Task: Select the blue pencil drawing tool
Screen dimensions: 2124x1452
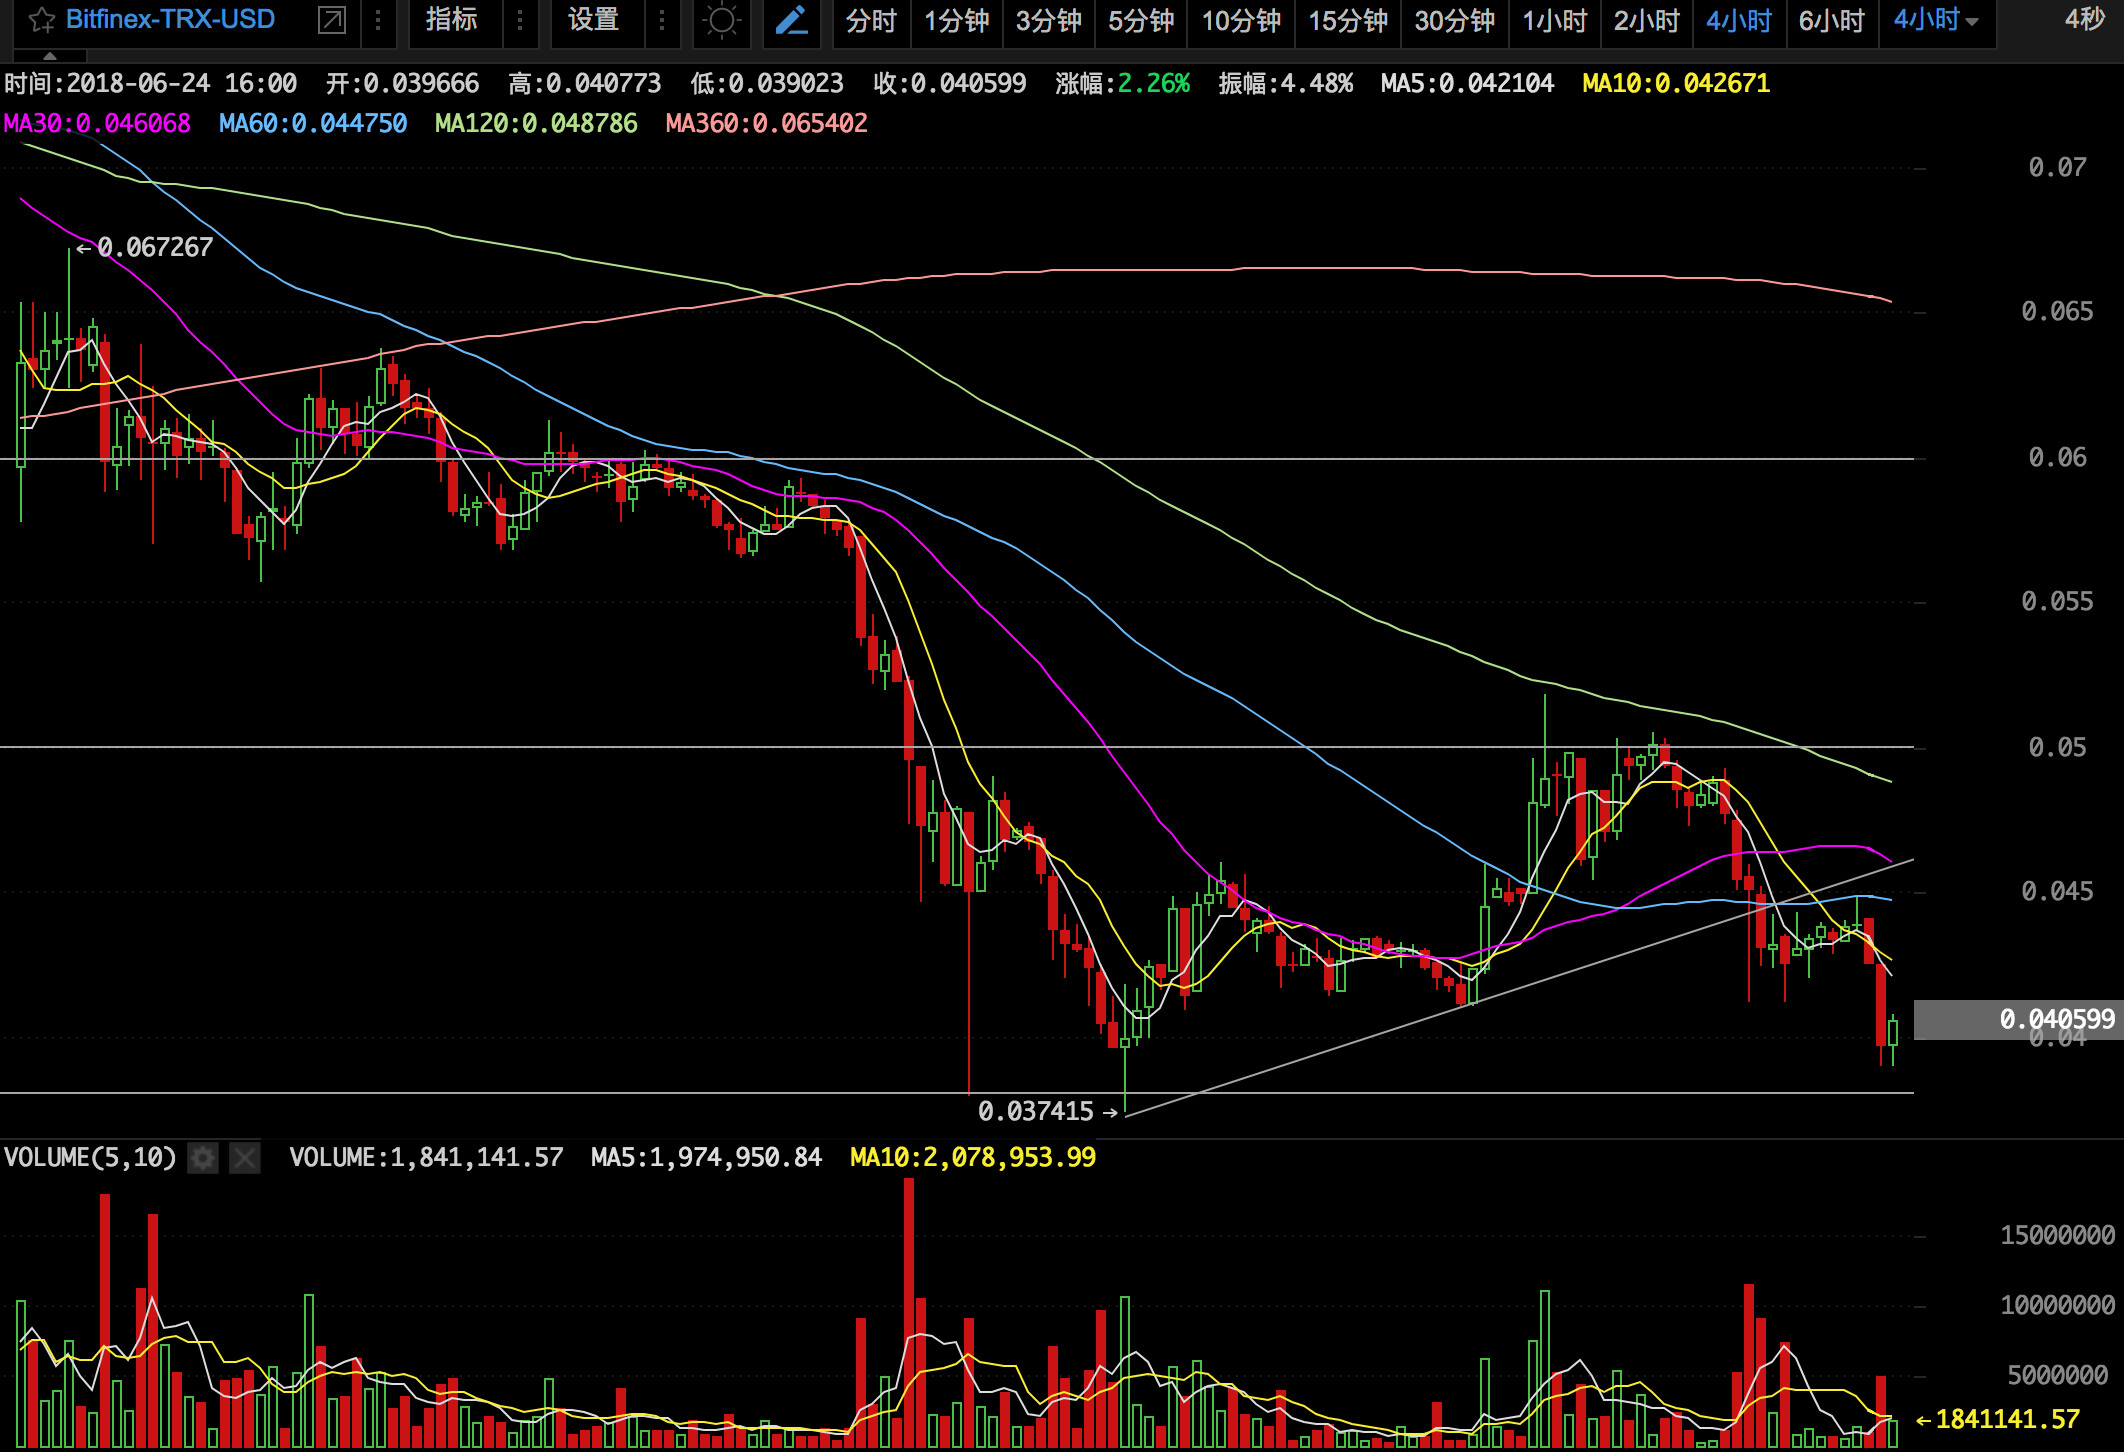Action: click(792, 21)
